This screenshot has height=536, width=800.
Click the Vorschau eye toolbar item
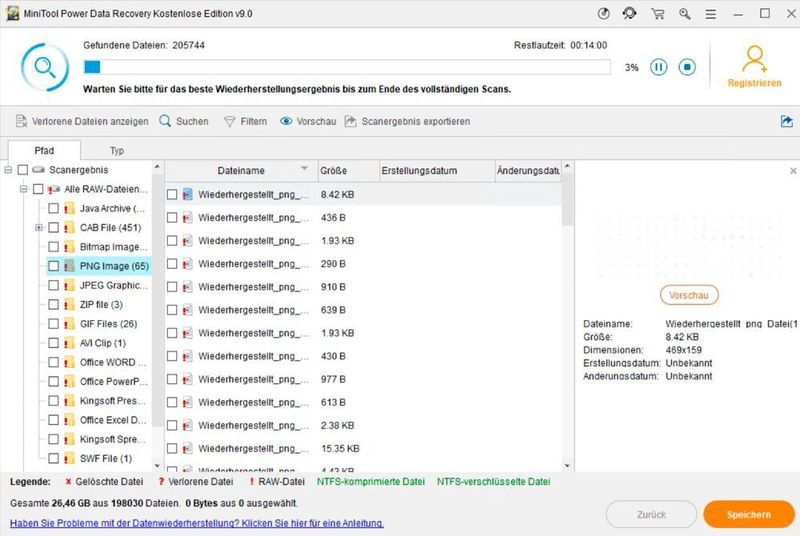tap(308, 121)
